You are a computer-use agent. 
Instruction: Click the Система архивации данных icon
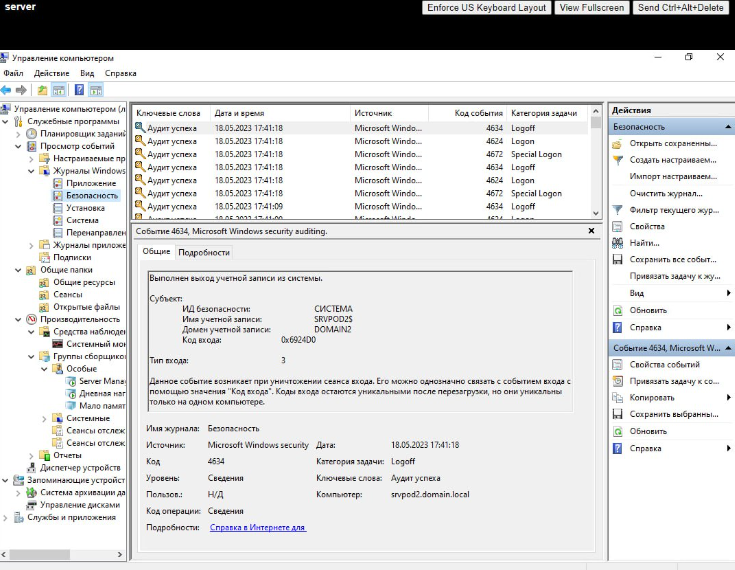[31, 492]
